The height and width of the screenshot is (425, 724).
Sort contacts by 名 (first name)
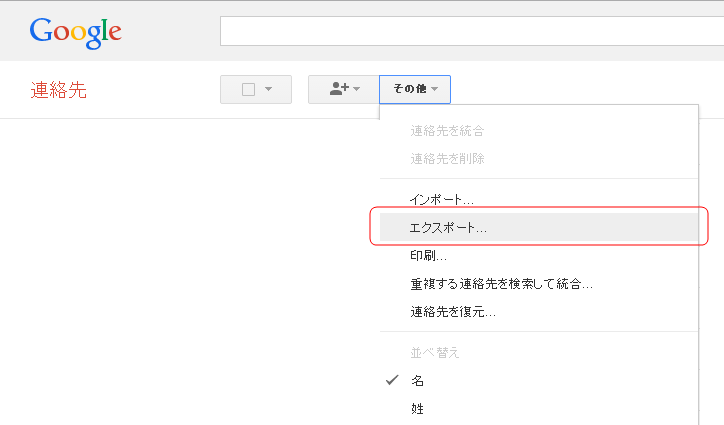click(539, 381)
